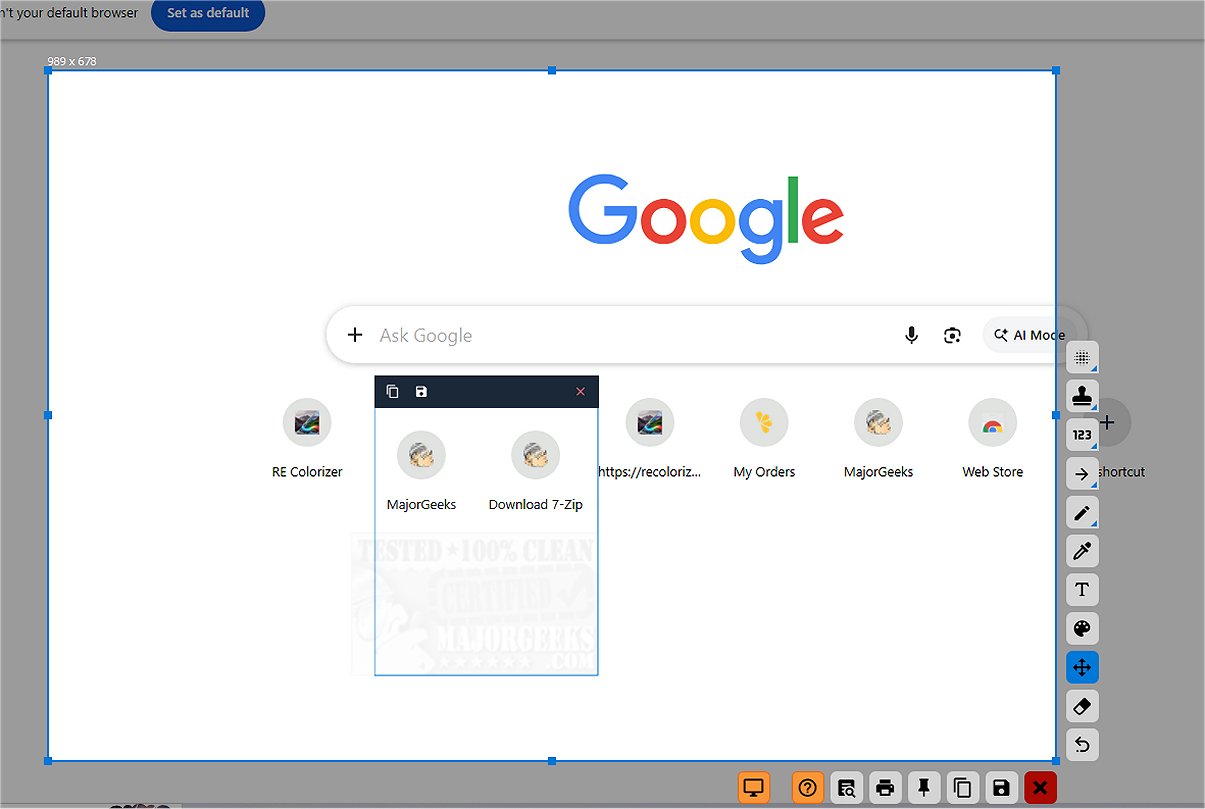The height and width of the screenshot is (809, 1205).
Task: Toggle the move selection tool
Action: (x=1082, y=668)
